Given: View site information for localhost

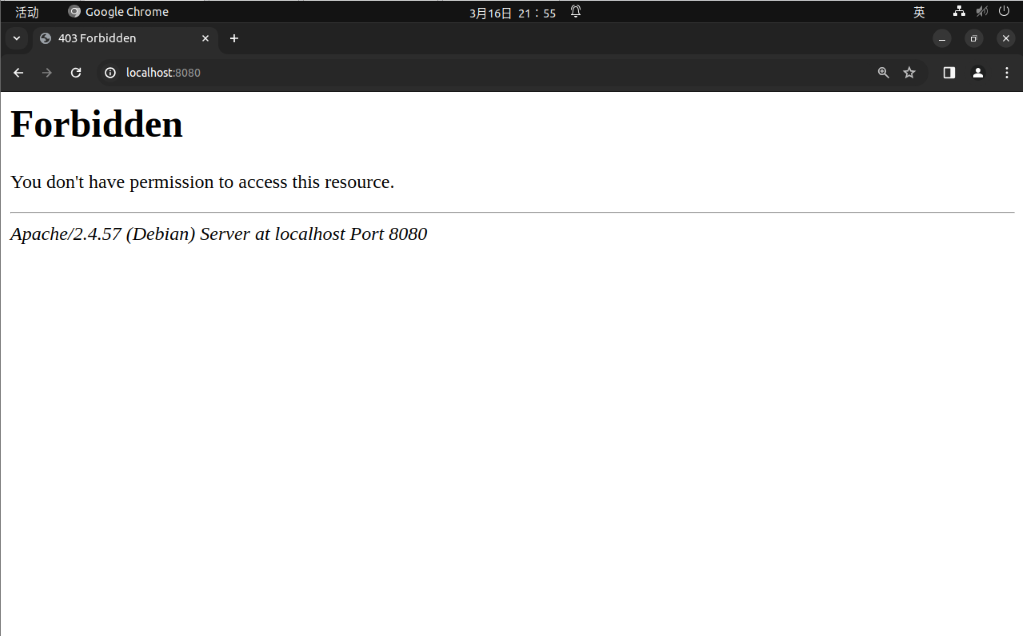Looking at the screenshot, I should 110,73.
